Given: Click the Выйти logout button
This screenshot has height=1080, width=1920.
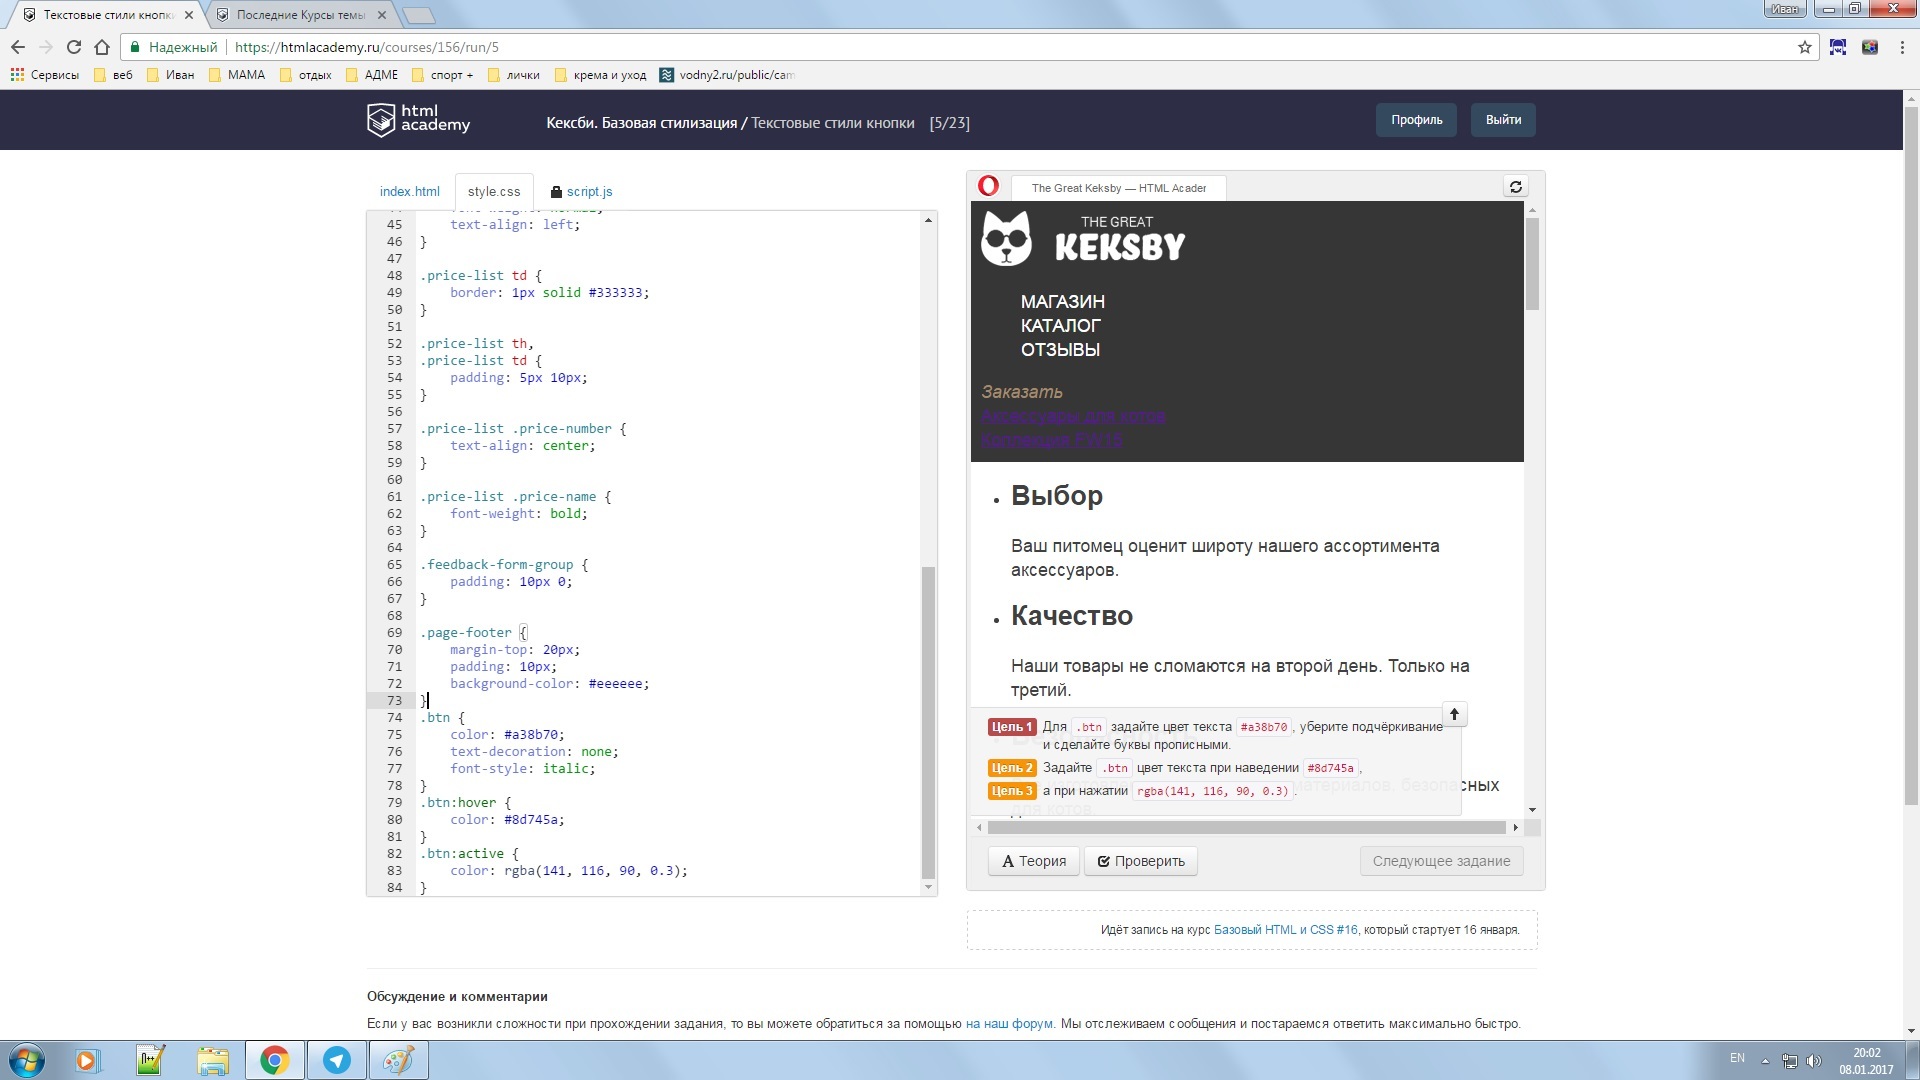Looking at the screenshot, I should click(x=1503, y=120).
